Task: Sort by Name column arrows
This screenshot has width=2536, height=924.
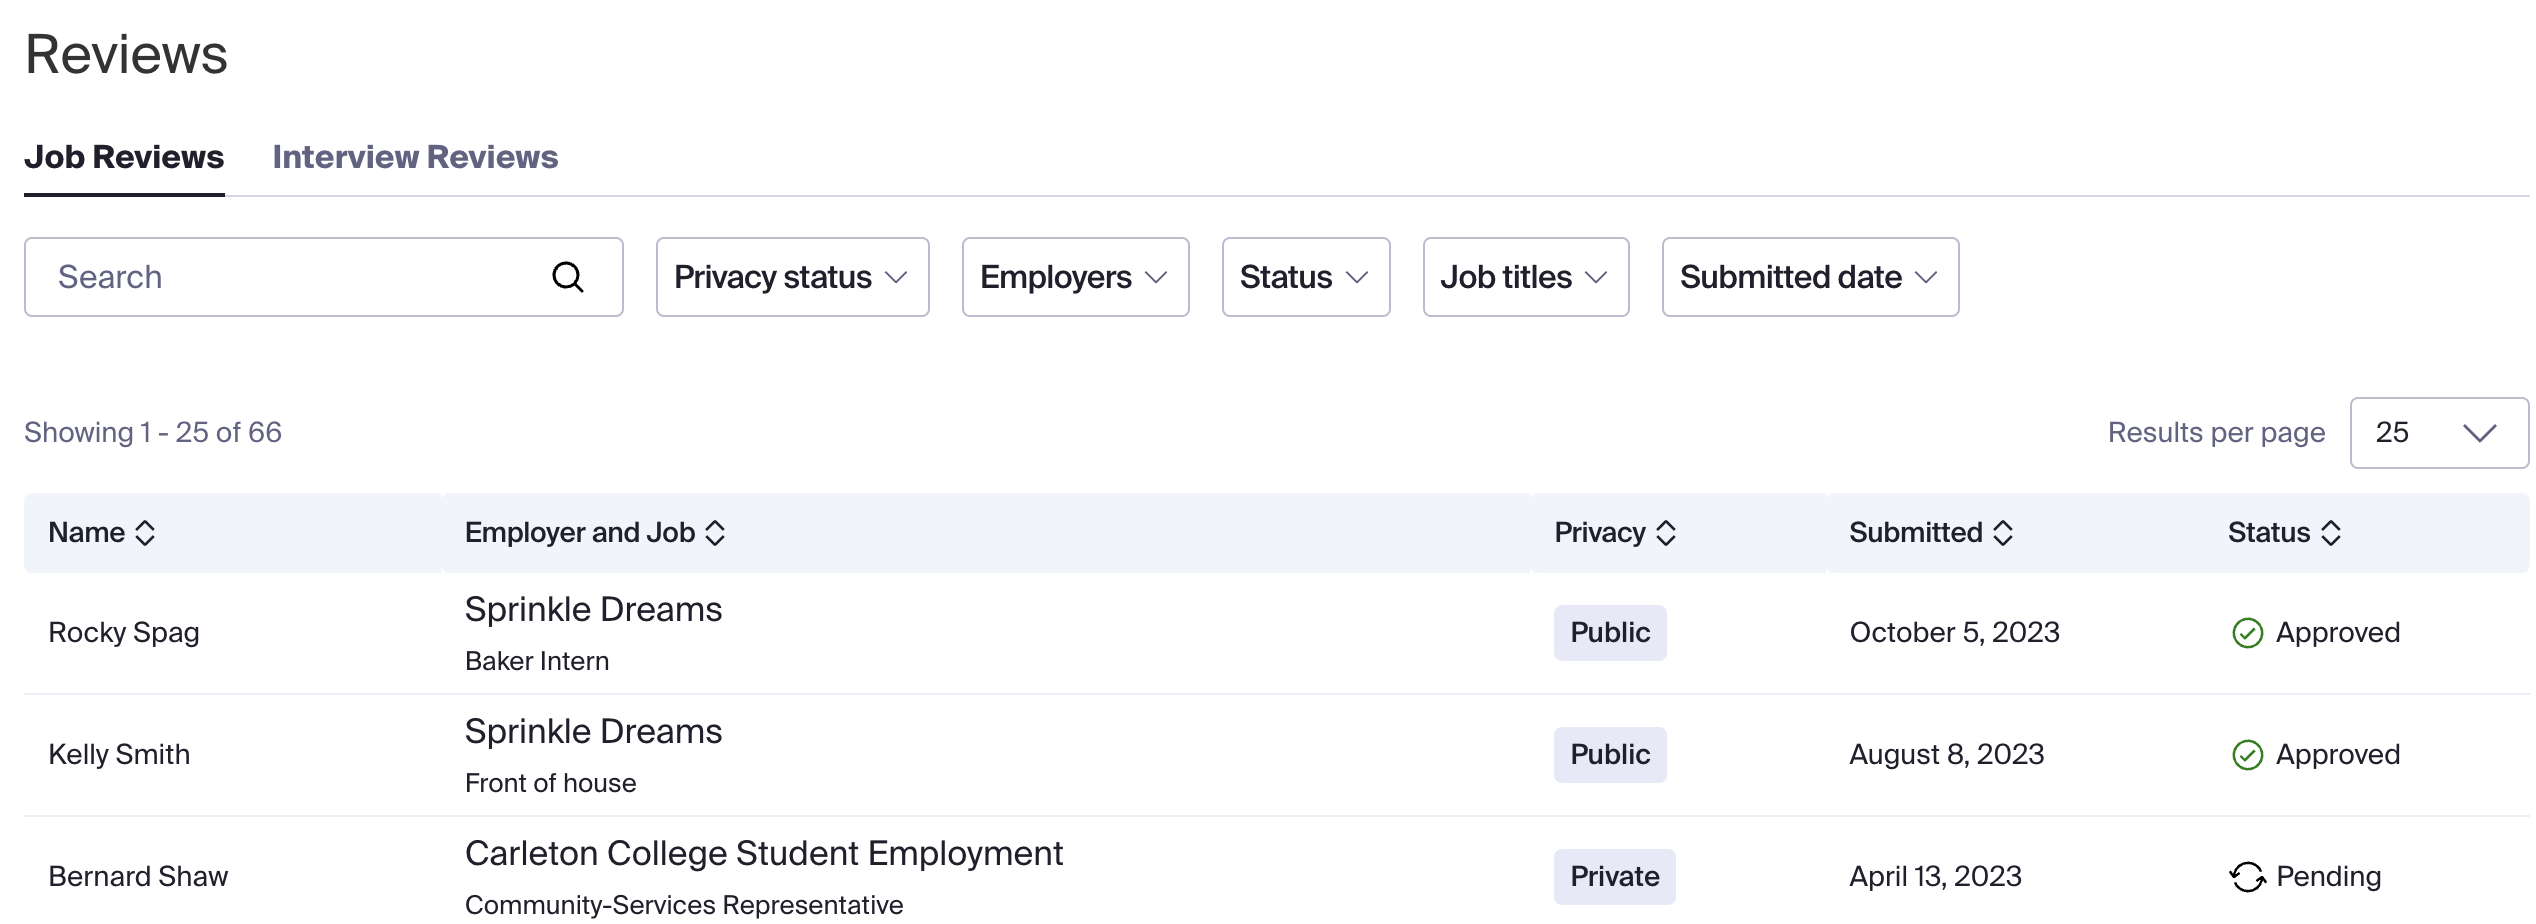Action: click(145, 533)
